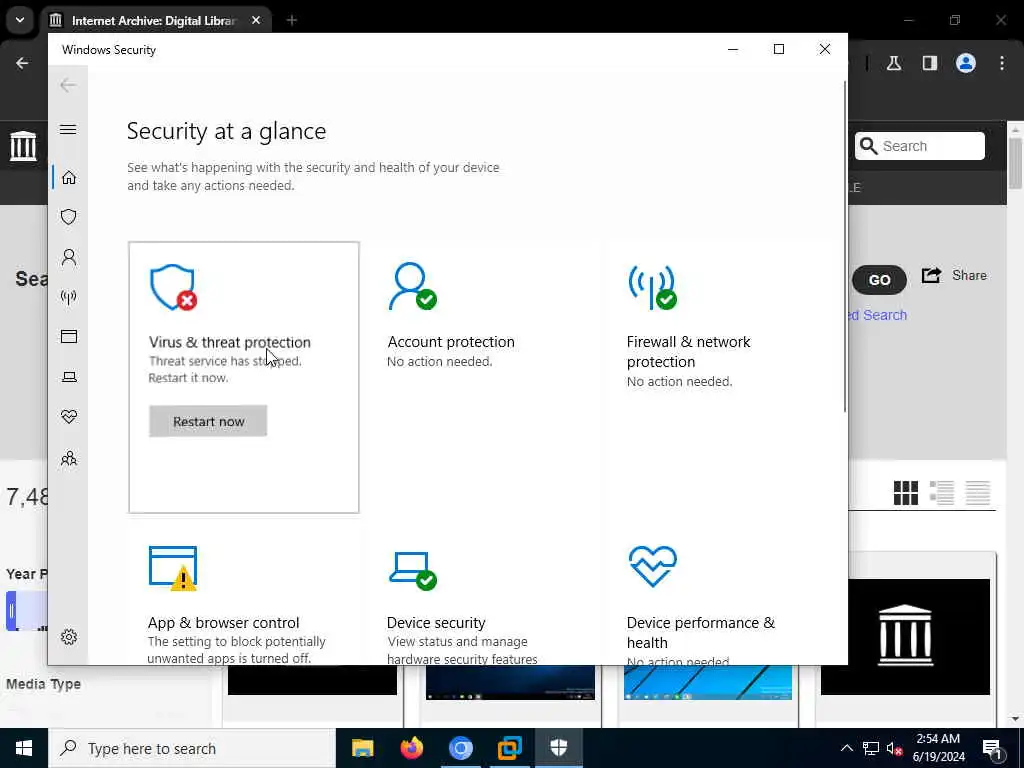Screen dimensions: 1024x768
Task: Click the Account protection tile icon
Action: point(412,286)
